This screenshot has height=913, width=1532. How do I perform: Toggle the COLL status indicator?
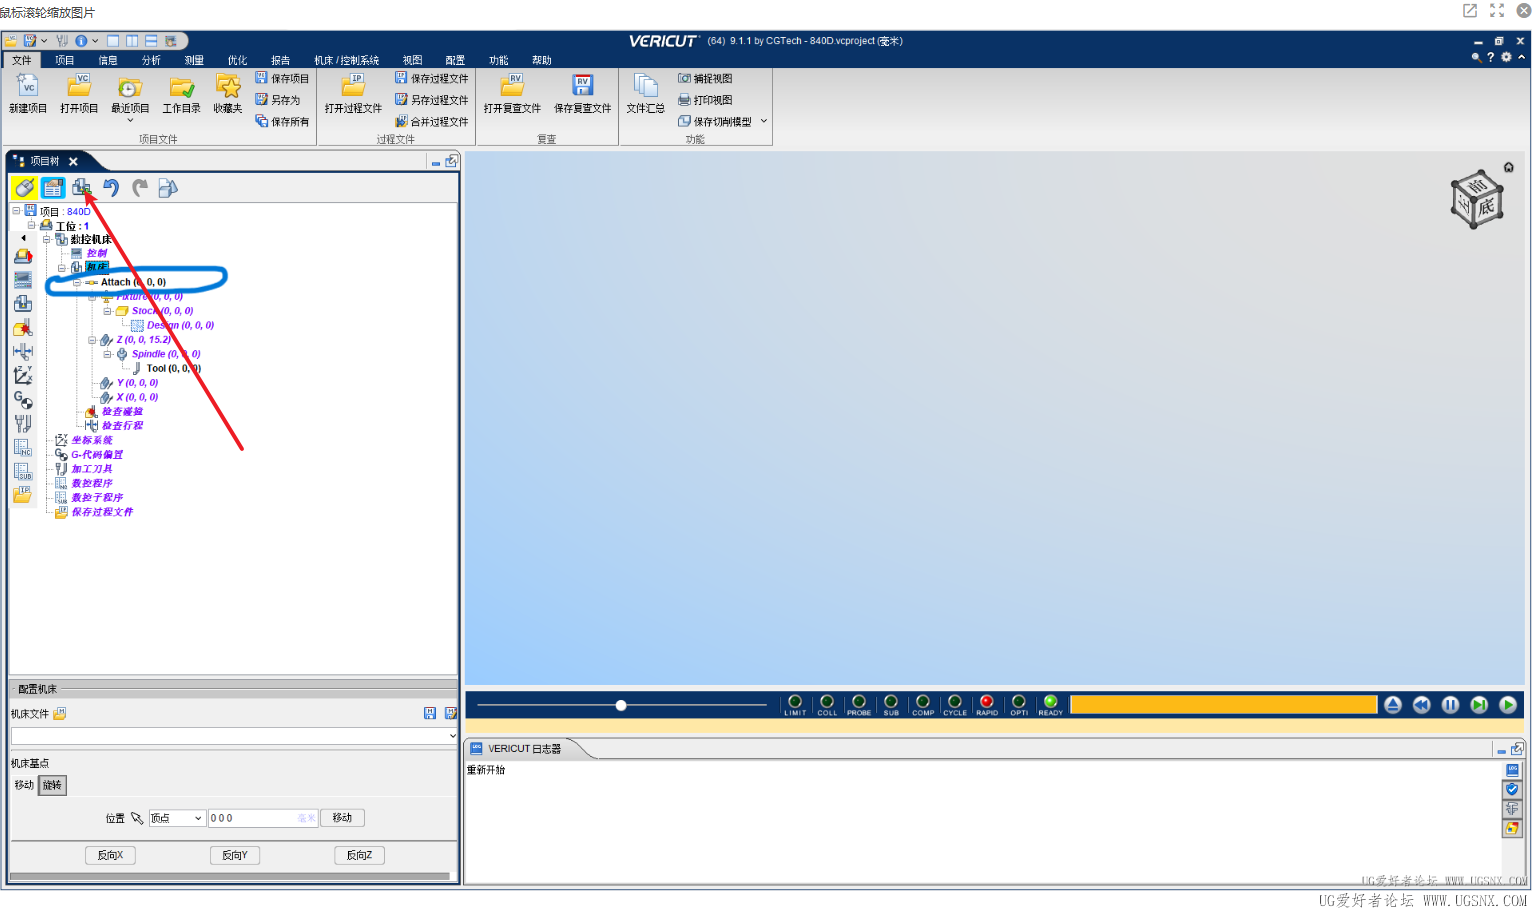[x=827, y=704]
